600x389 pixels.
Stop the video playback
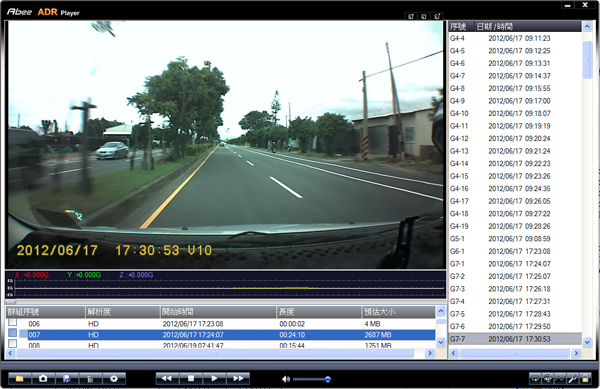point(191,378)
